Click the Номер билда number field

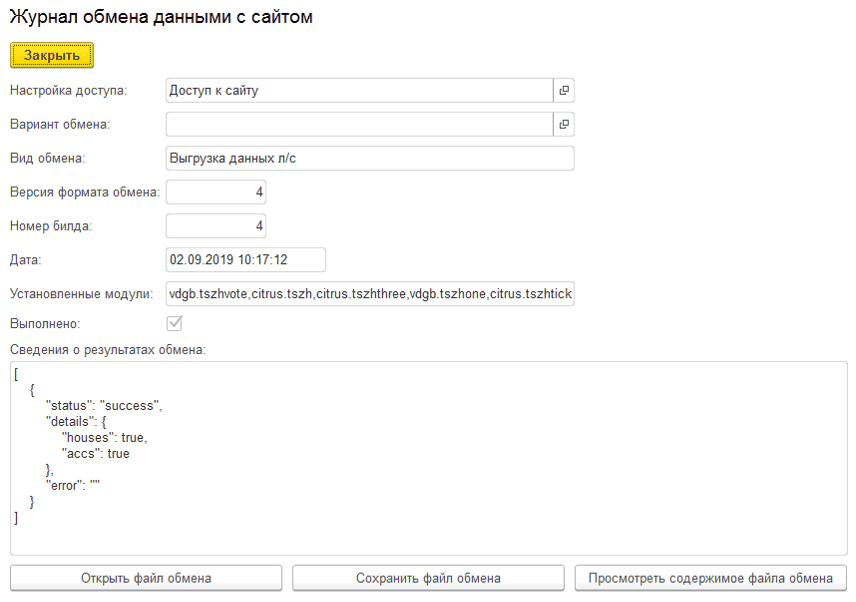[215, 226]
